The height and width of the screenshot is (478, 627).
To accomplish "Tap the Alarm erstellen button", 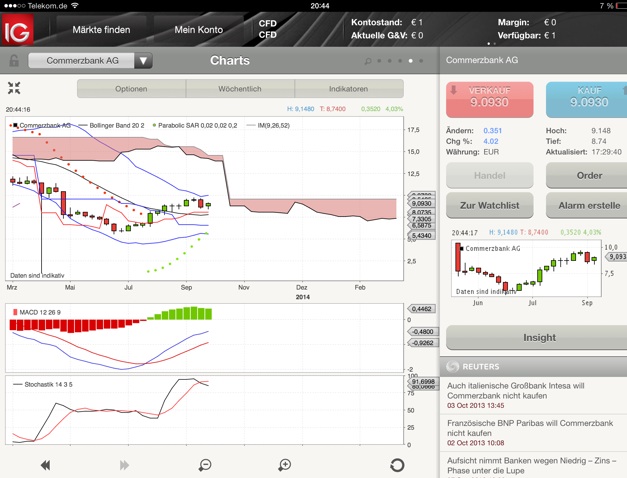I will (x=586, y=205).
